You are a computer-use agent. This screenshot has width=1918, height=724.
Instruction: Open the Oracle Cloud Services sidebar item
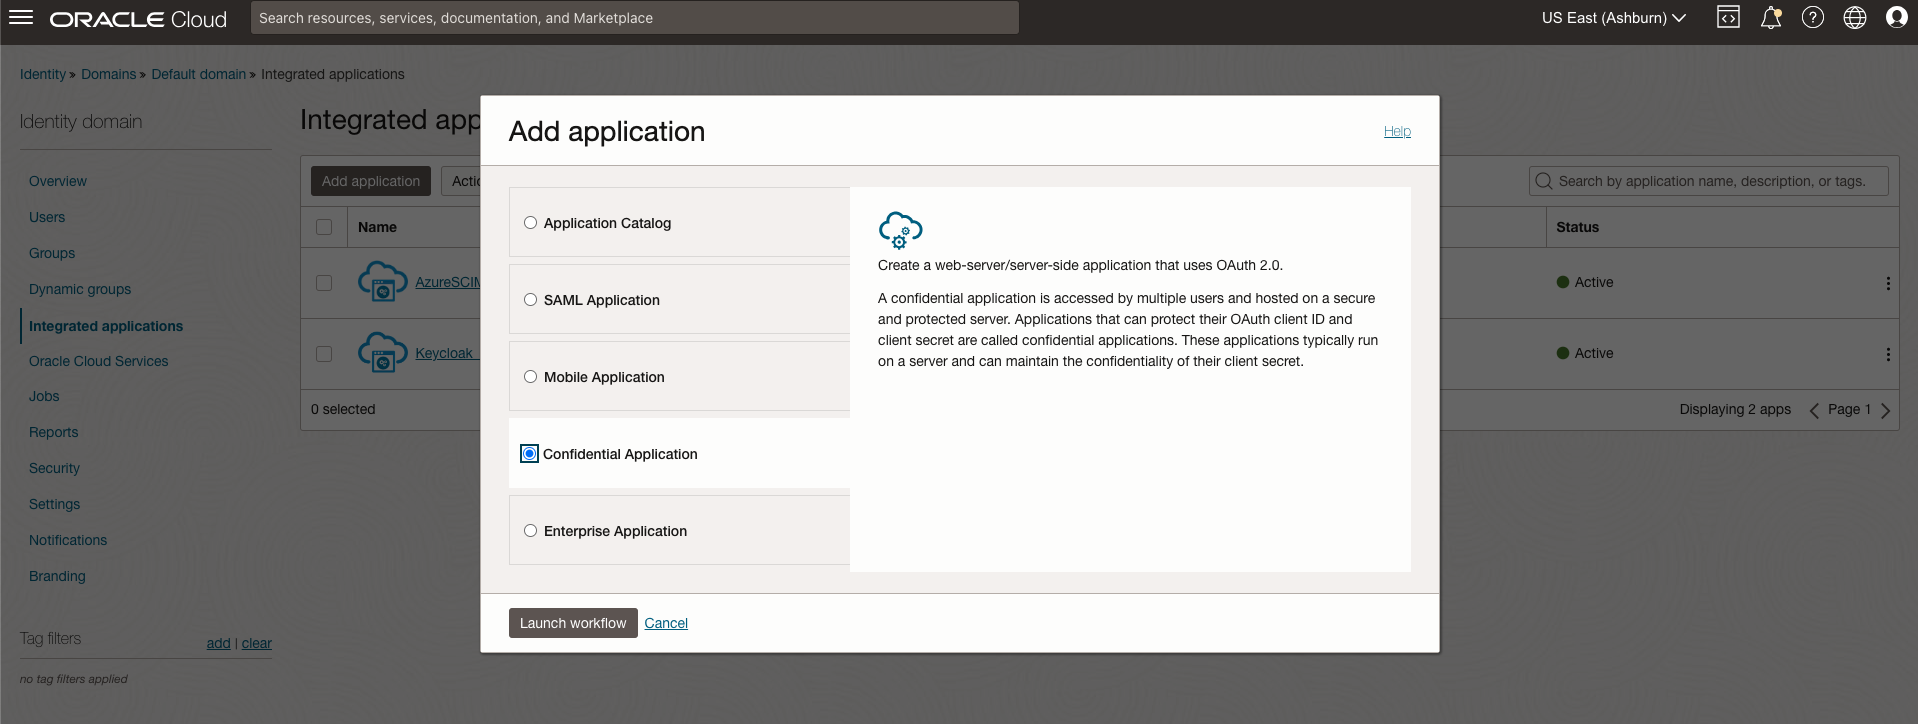click(x=99, y=361)
